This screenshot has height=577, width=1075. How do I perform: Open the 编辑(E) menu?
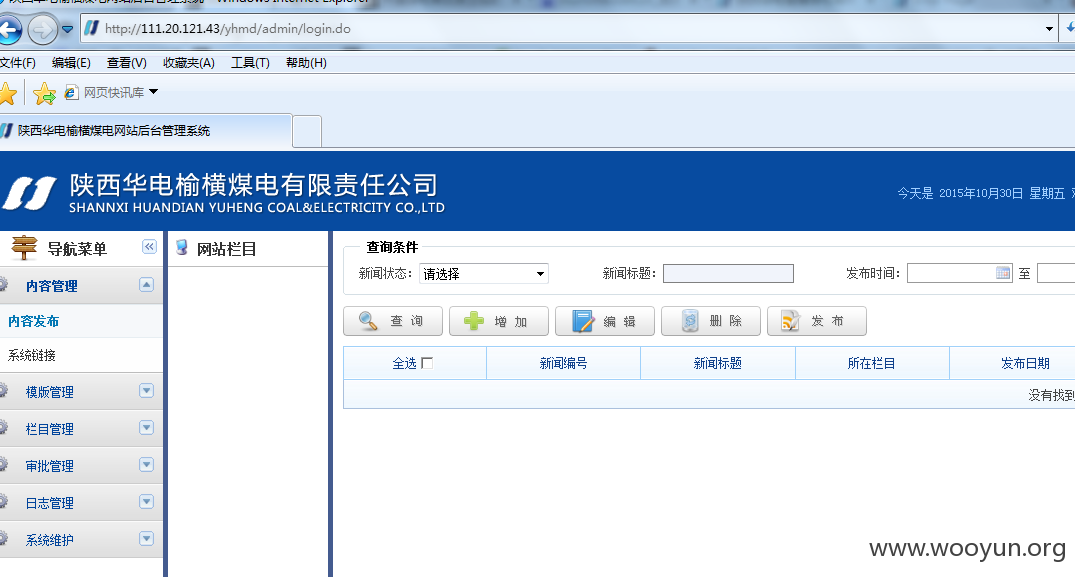71,63
